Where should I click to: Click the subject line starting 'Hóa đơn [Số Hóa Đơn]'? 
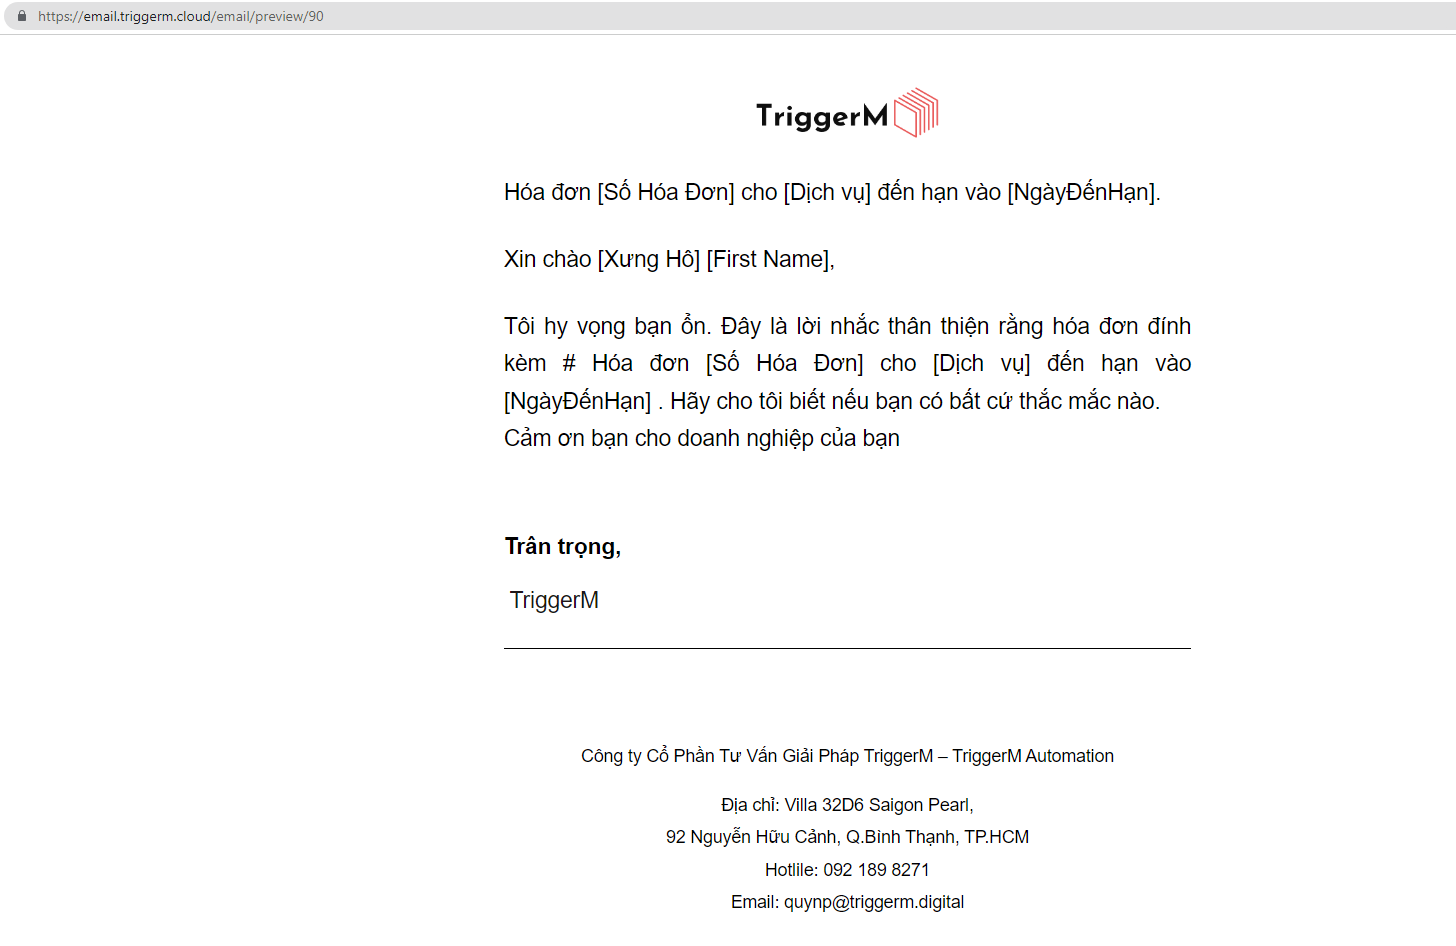[x=832, y=192]
